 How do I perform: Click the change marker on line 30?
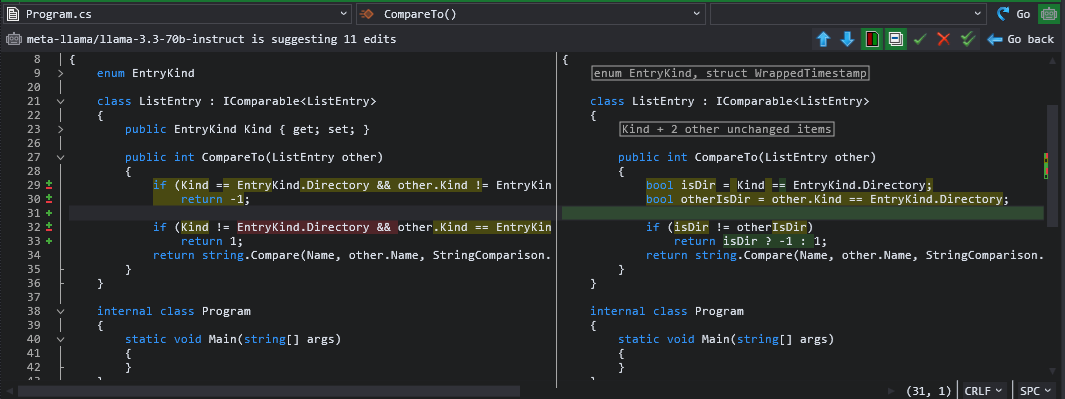coord(49,199)
